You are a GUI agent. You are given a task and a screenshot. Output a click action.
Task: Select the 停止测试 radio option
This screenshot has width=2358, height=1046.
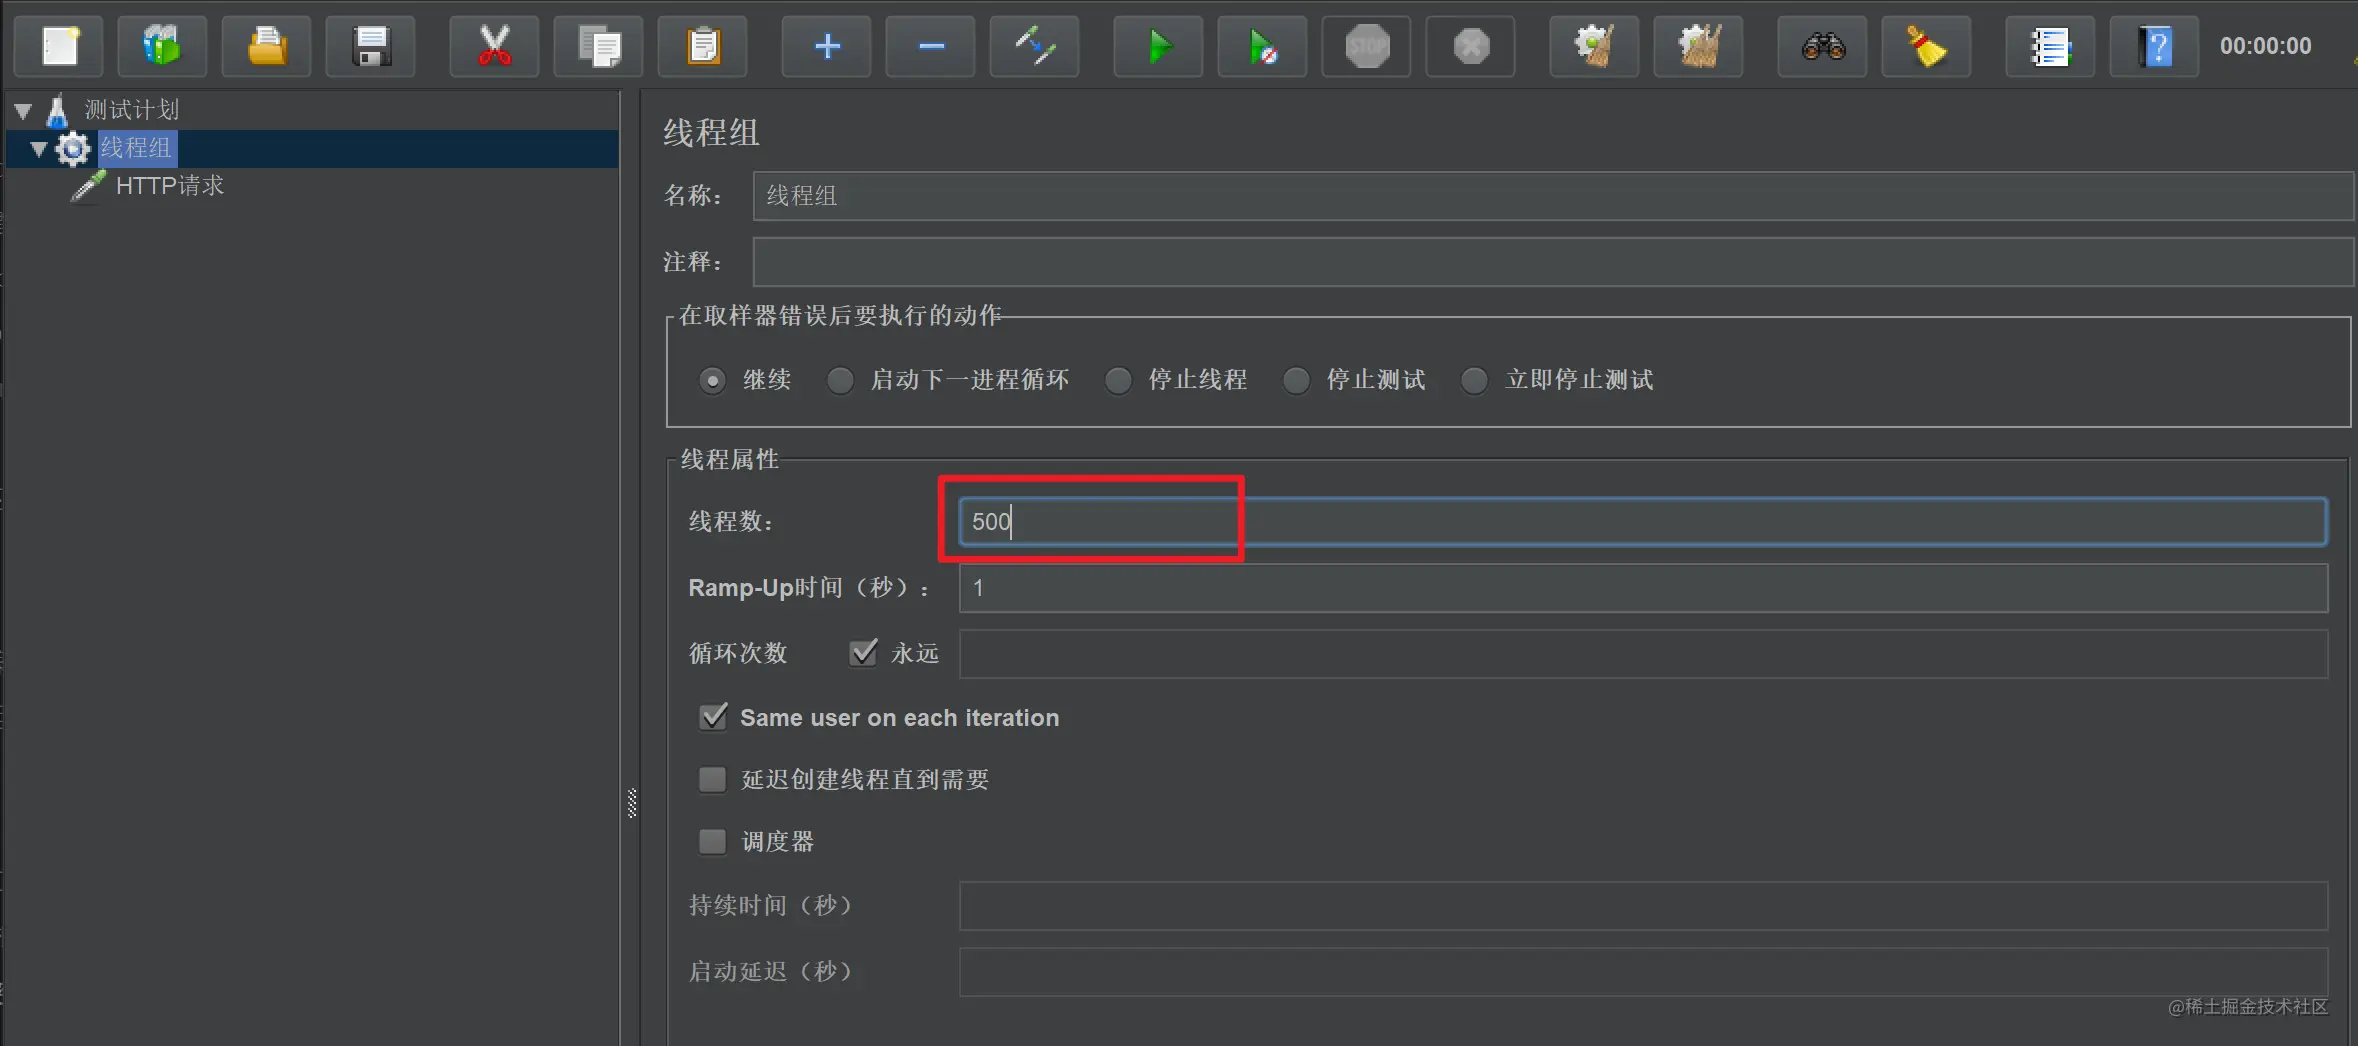coord(1296,380)
